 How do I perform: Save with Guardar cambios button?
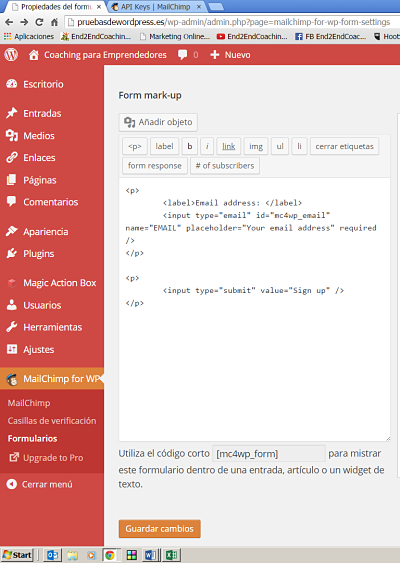pyautogui.click(x=159, y=529)
